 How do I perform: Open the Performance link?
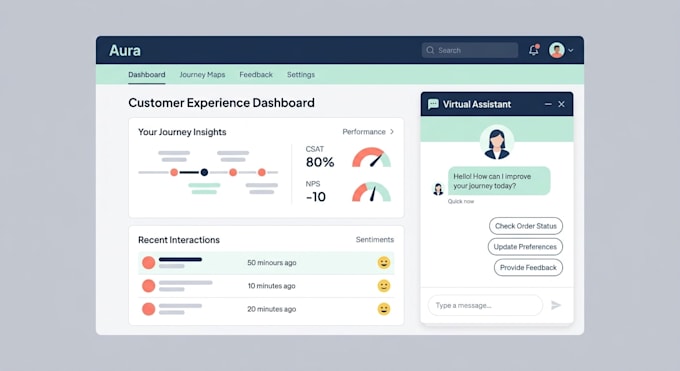(x=364, y=131)
